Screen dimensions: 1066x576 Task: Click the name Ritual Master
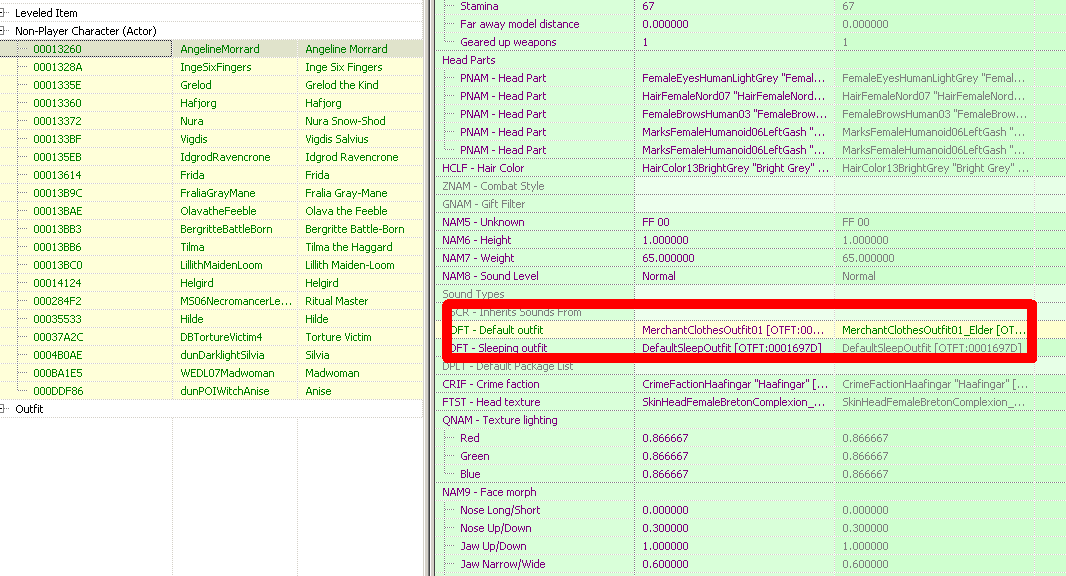(337, 301)
